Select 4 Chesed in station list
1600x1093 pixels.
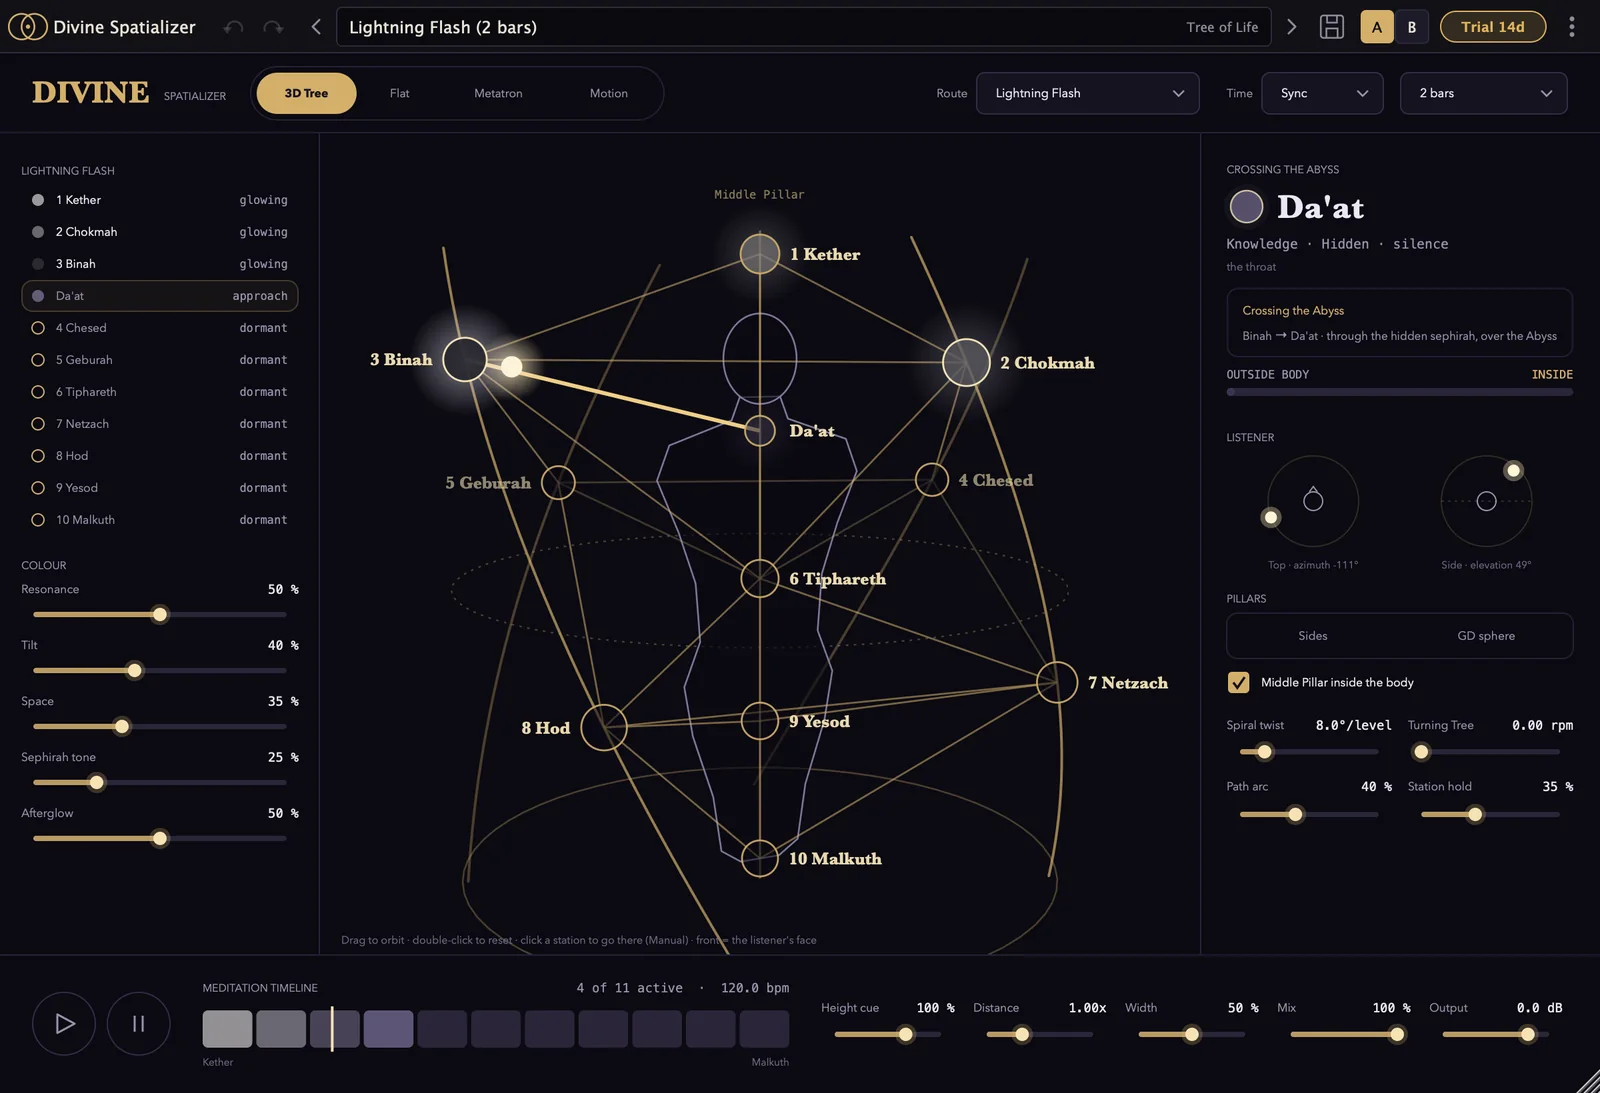[160, 328]
